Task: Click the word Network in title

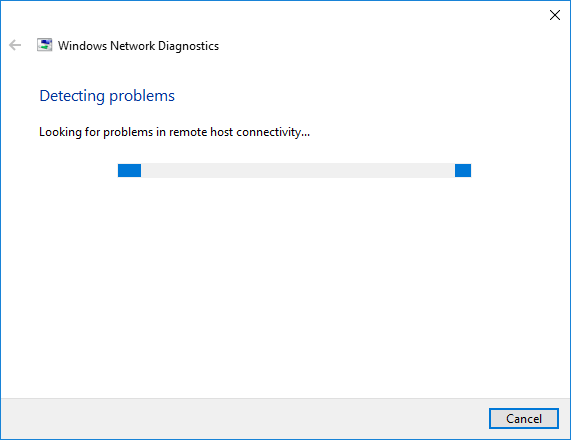Action: 133,46
